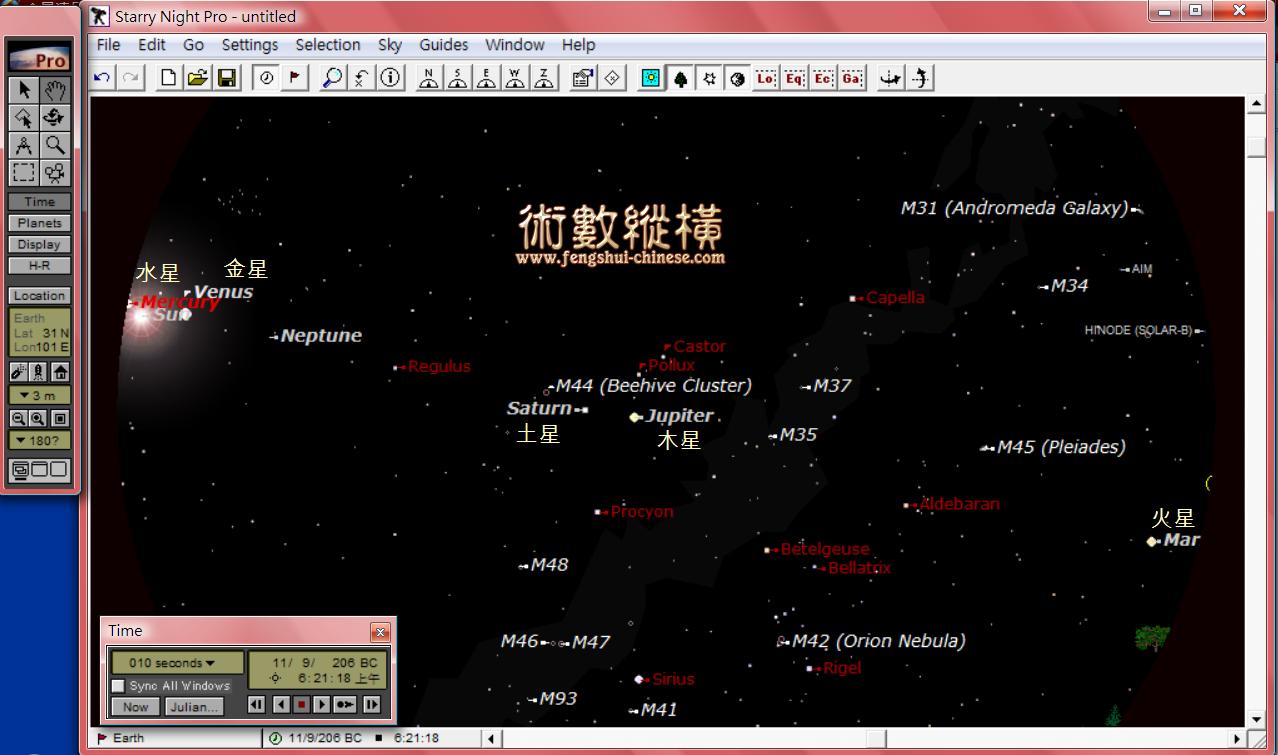Click the info circle icon
The image size is (1278, 755).
[390, 78]
